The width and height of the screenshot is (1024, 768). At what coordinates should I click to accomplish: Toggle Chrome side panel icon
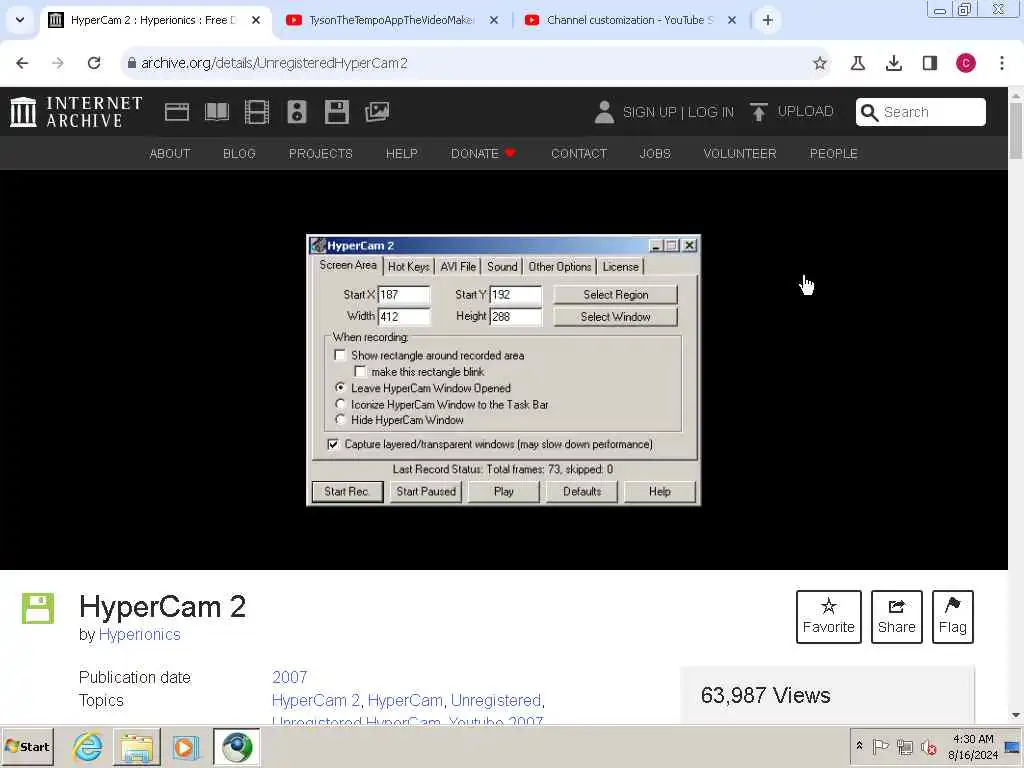930,63
